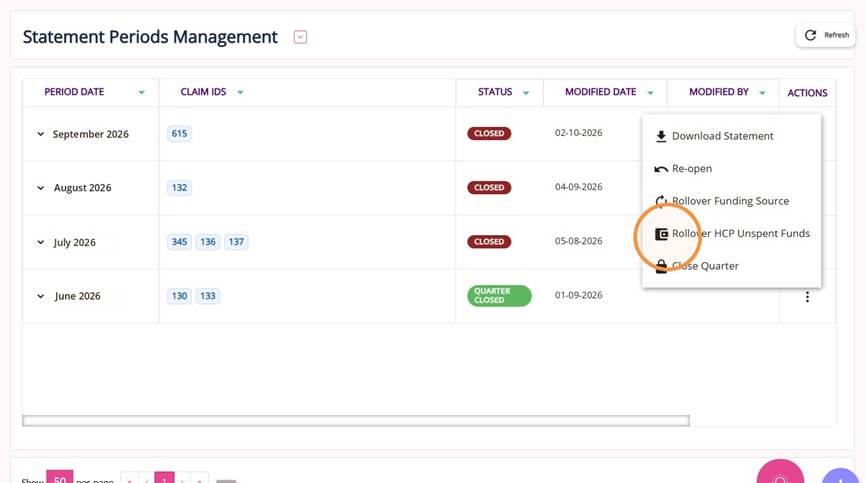
Task: Open claim ID 615
Action: [179, 133]
